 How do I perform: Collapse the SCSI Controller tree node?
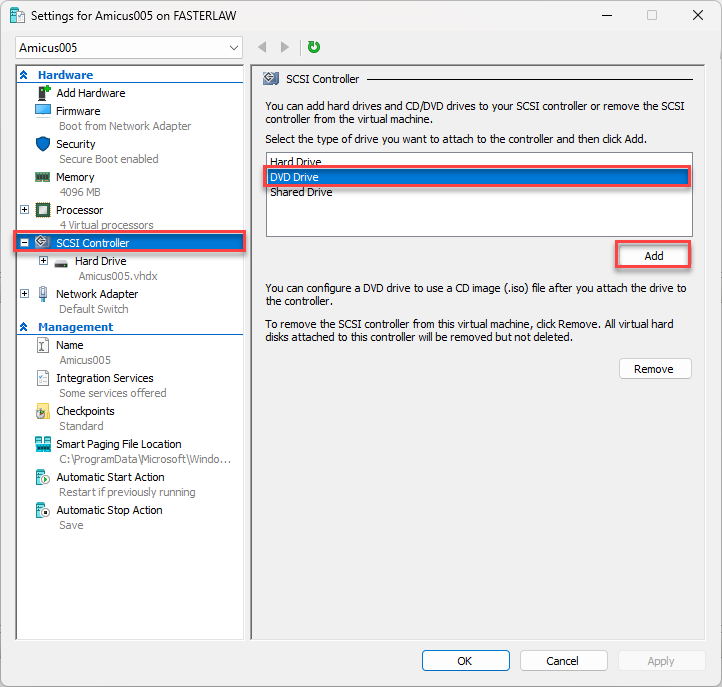click(24, 243)
